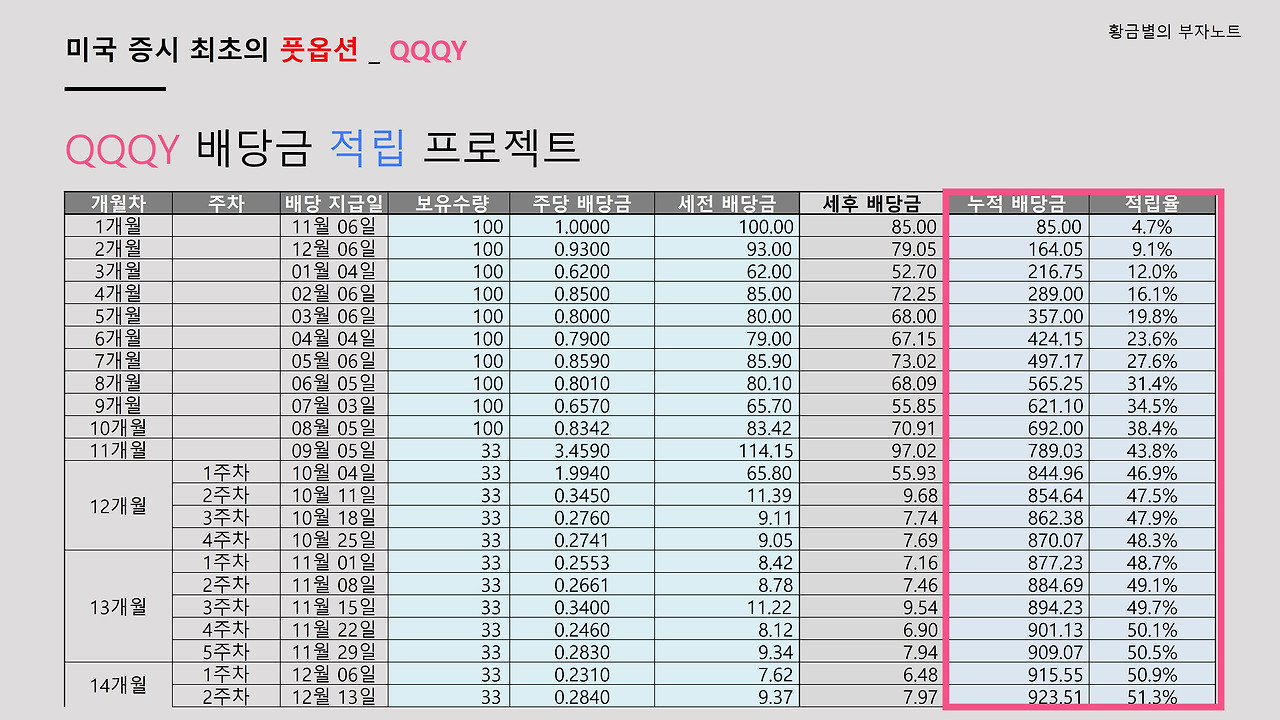
Task: Click the merged '12개월' cell
Action: tap(118, 506)
